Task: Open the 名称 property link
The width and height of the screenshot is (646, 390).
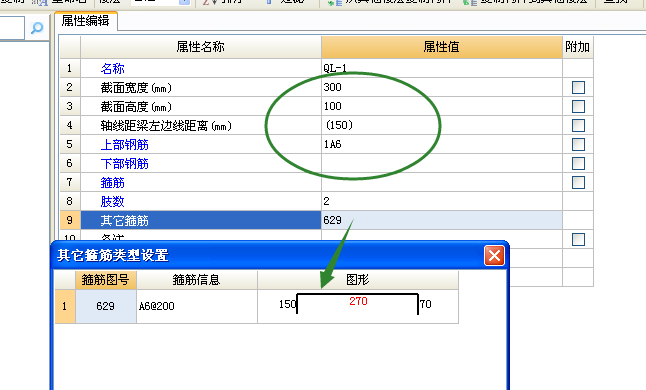Action: 112,68
